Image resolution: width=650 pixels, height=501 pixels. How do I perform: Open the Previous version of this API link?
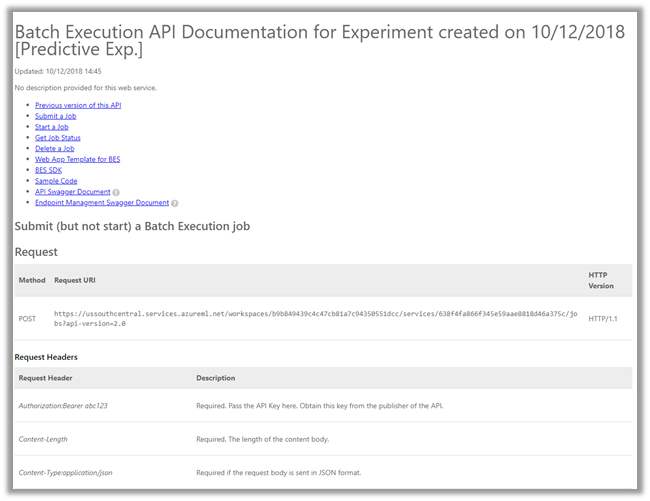coord(78,105)
